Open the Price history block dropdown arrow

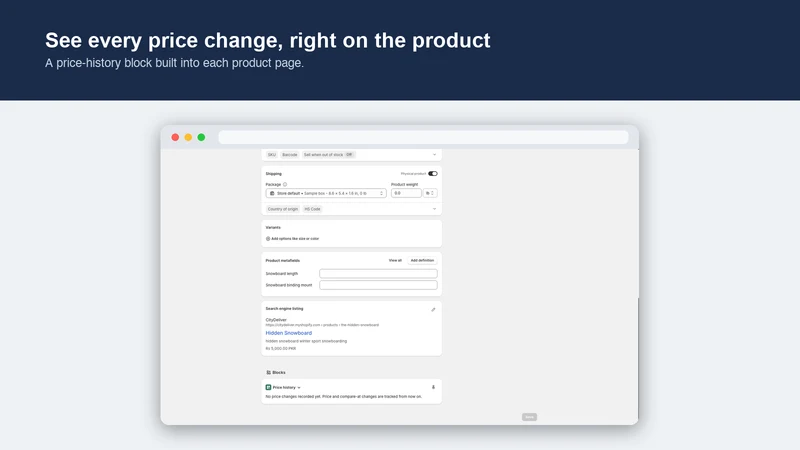click(299, 388)
